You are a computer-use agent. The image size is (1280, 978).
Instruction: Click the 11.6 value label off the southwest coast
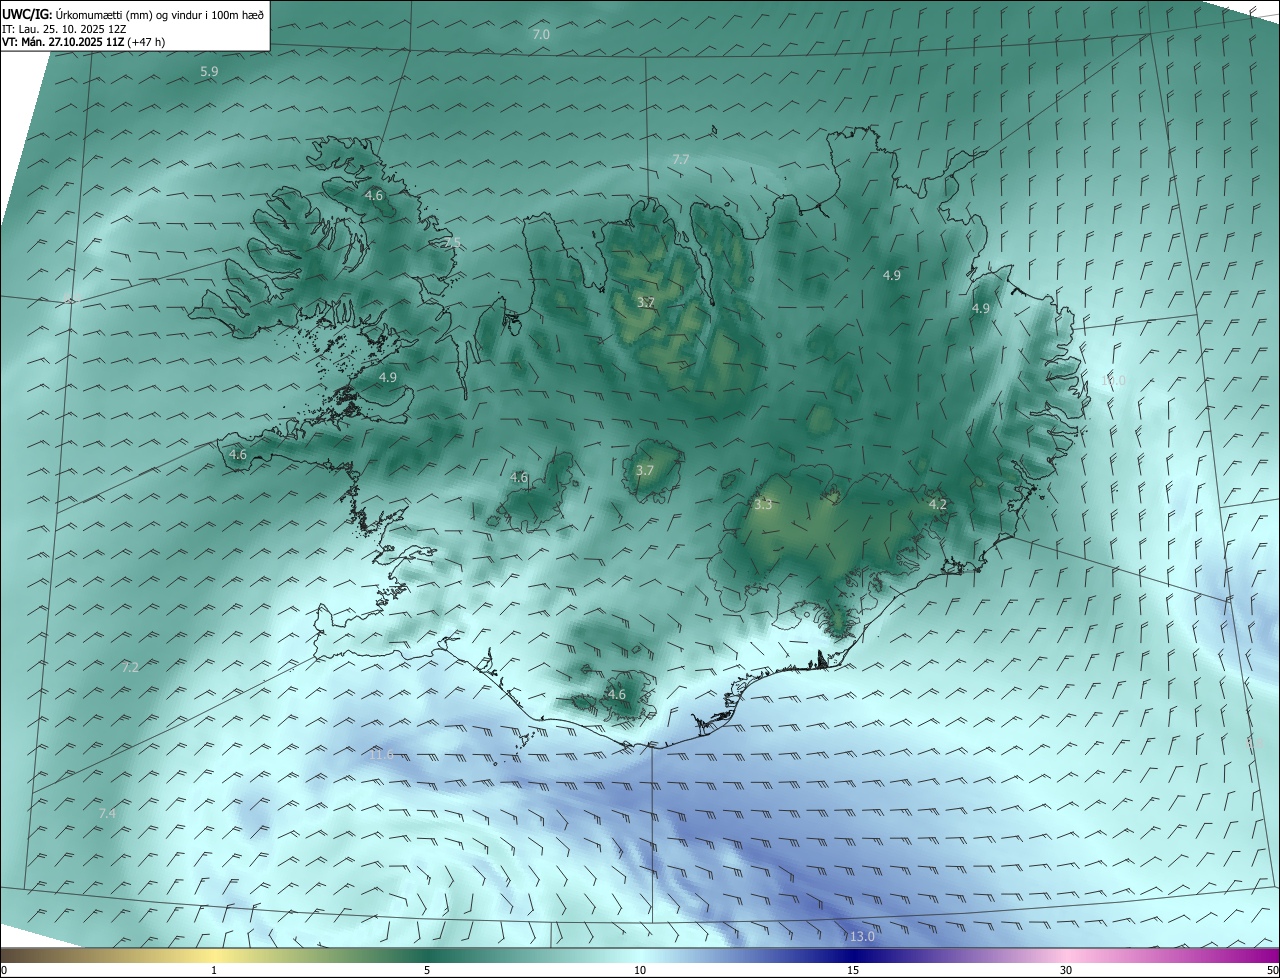point(381,754)
